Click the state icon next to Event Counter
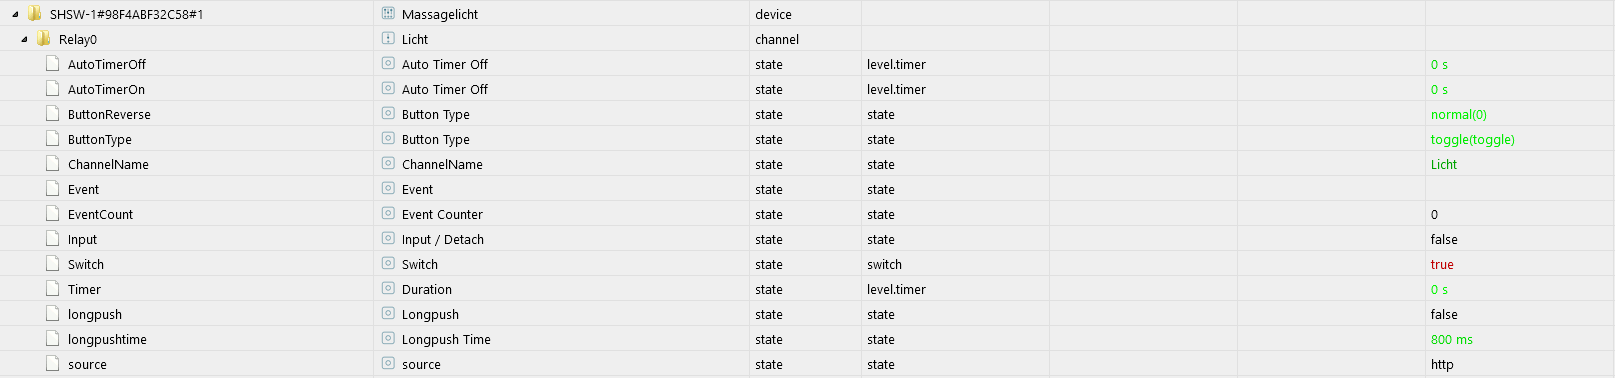Screen dimensions: 1615x378 point(388,214)
